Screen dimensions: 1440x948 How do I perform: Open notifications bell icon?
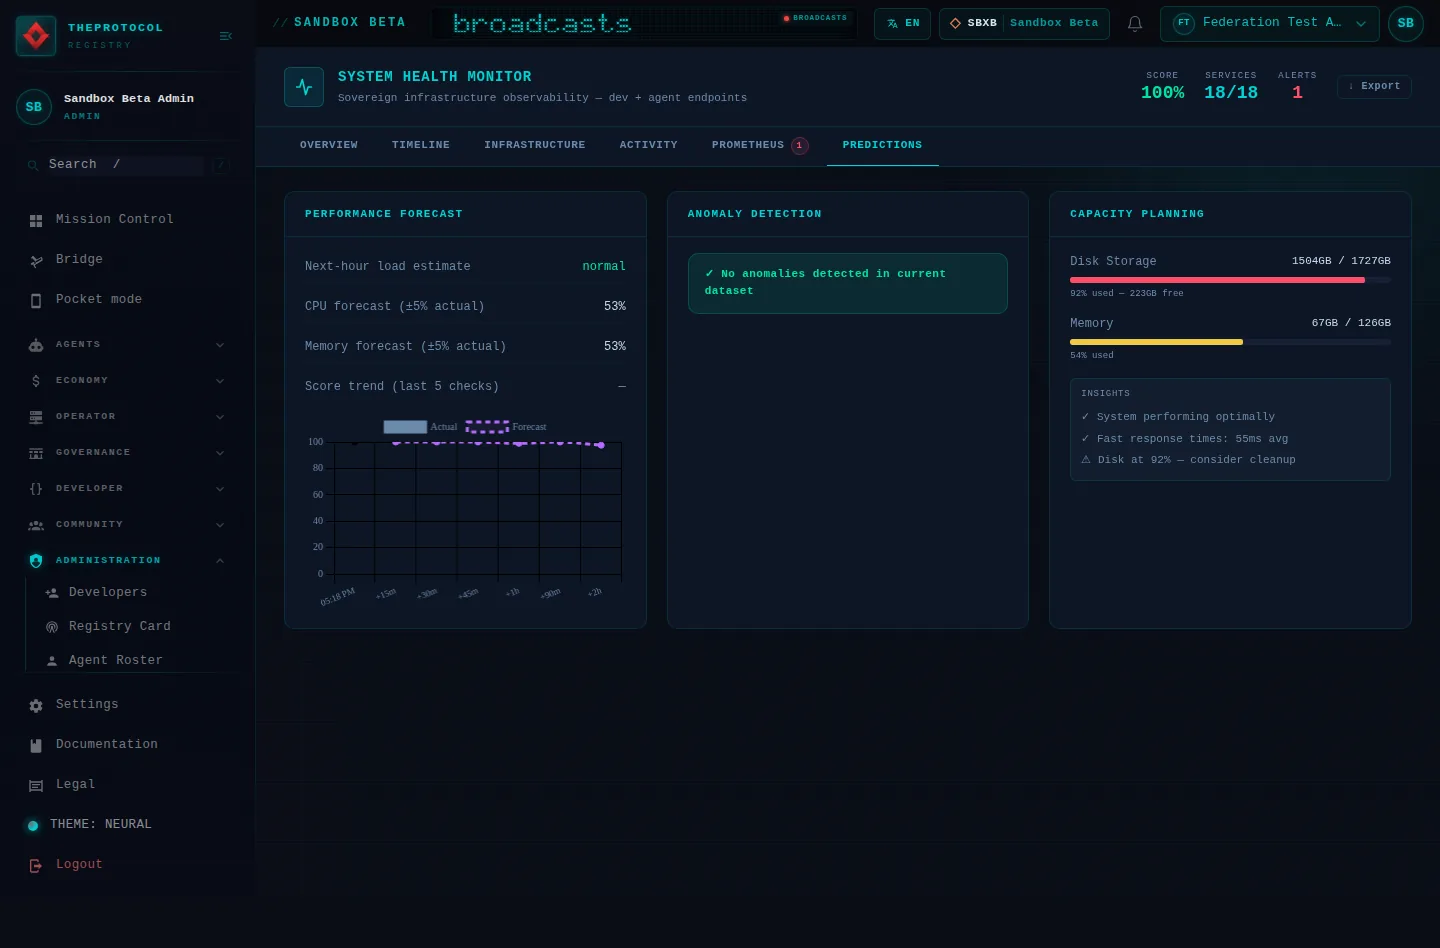click(x=1135, y=23)
